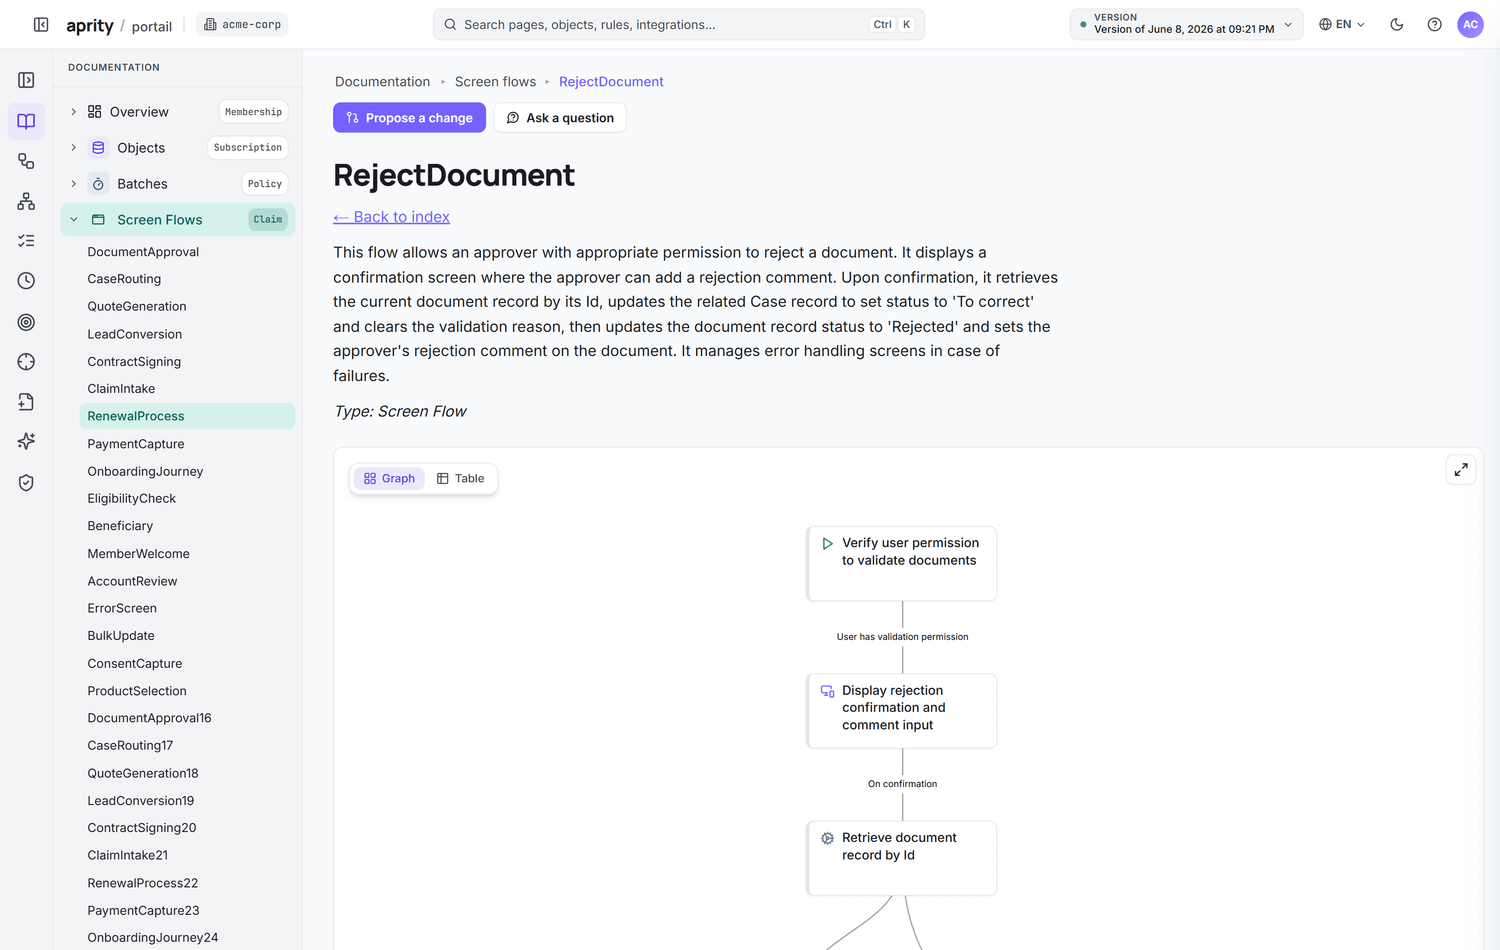1500x950 pixels.
Task: Focus the search pages input field
Action: pos(678,25)
